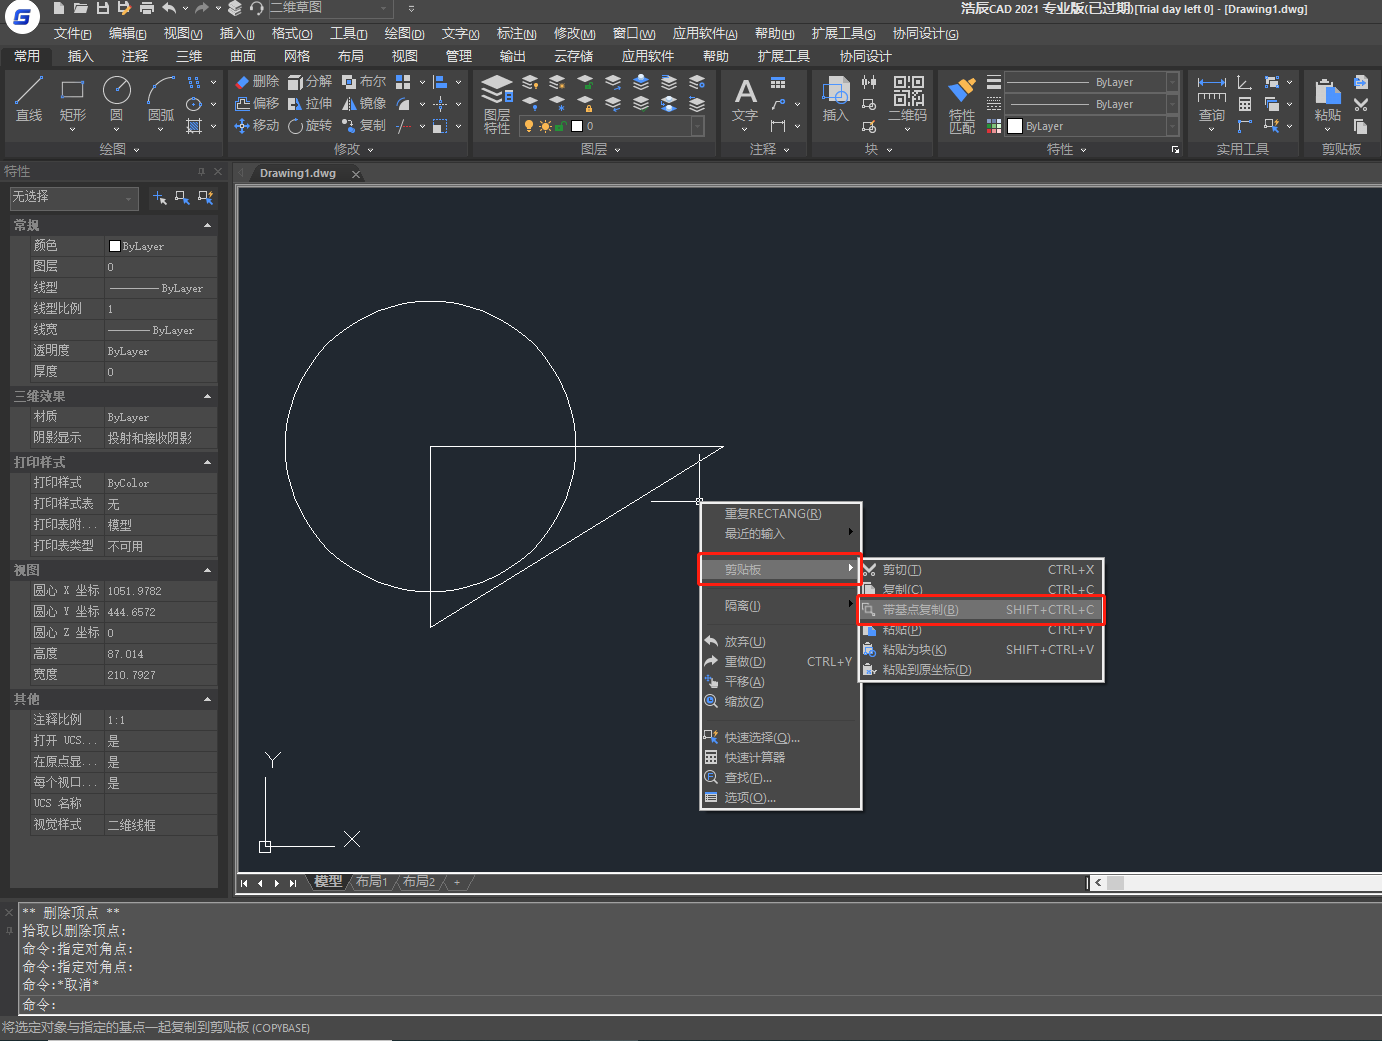Choose 带基点复制 from the clipboard submenu
Screen dimensions: 1382x1041
pyautogui.click(x=920, y=610)
